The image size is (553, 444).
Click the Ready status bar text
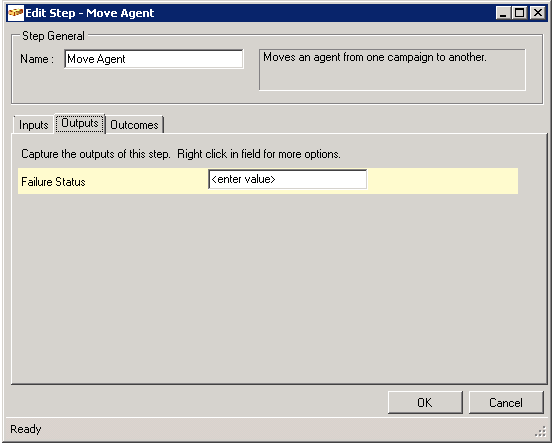tap(26, 429)
